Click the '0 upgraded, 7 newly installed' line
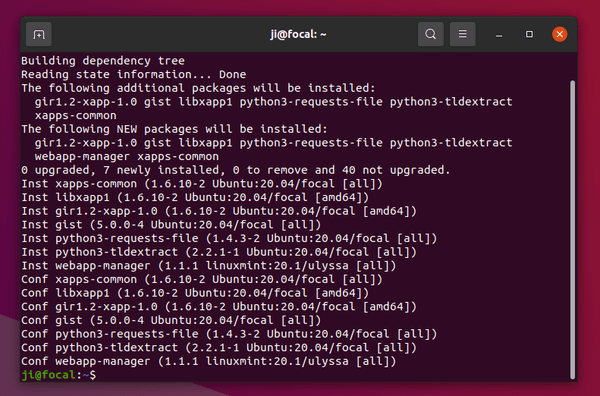The height and width of the screenshot is (396, 600). point(236,170)
